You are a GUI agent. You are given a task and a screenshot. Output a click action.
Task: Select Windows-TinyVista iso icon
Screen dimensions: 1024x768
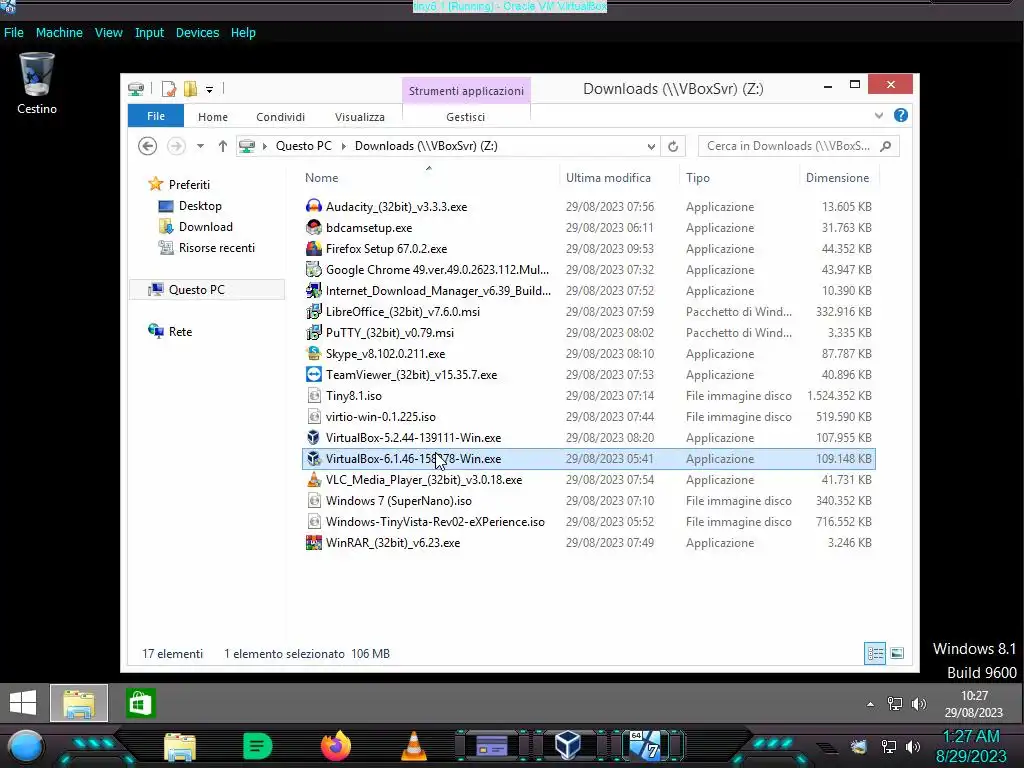click(313, 521)
